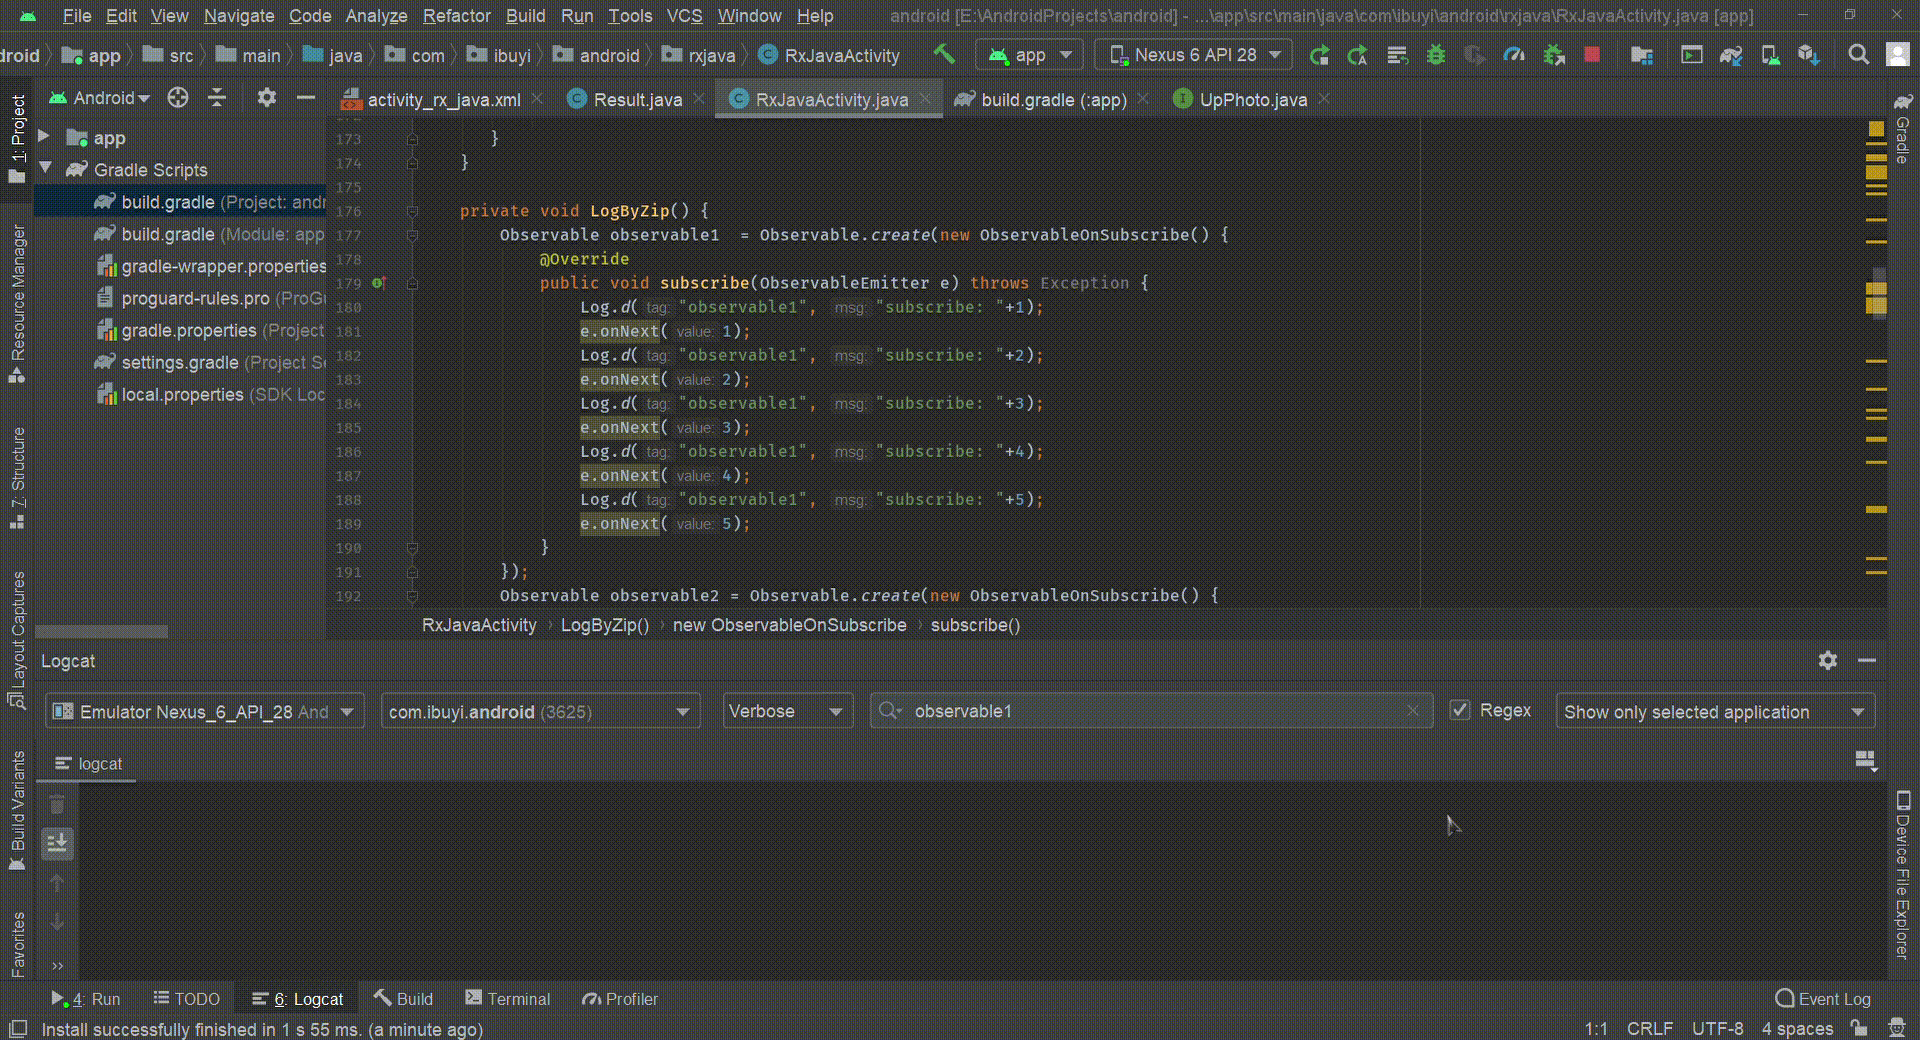Clear the logcat search field with X

point(1412,711)
